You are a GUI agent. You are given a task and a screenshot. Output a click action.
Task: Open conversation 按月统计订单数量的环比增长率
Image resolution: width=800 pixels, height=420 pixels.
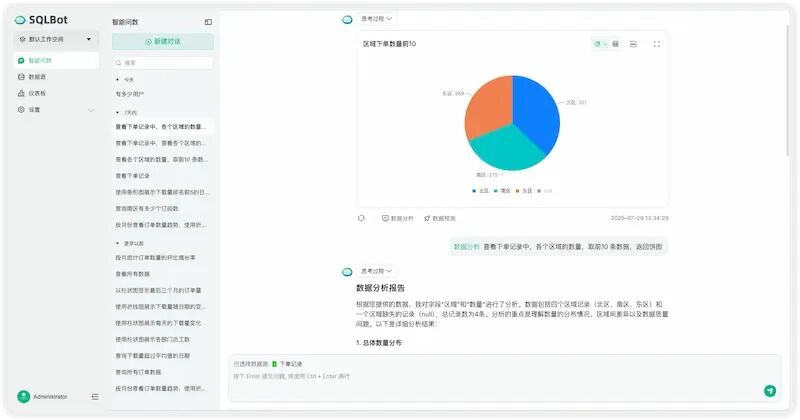click(163, 258)
